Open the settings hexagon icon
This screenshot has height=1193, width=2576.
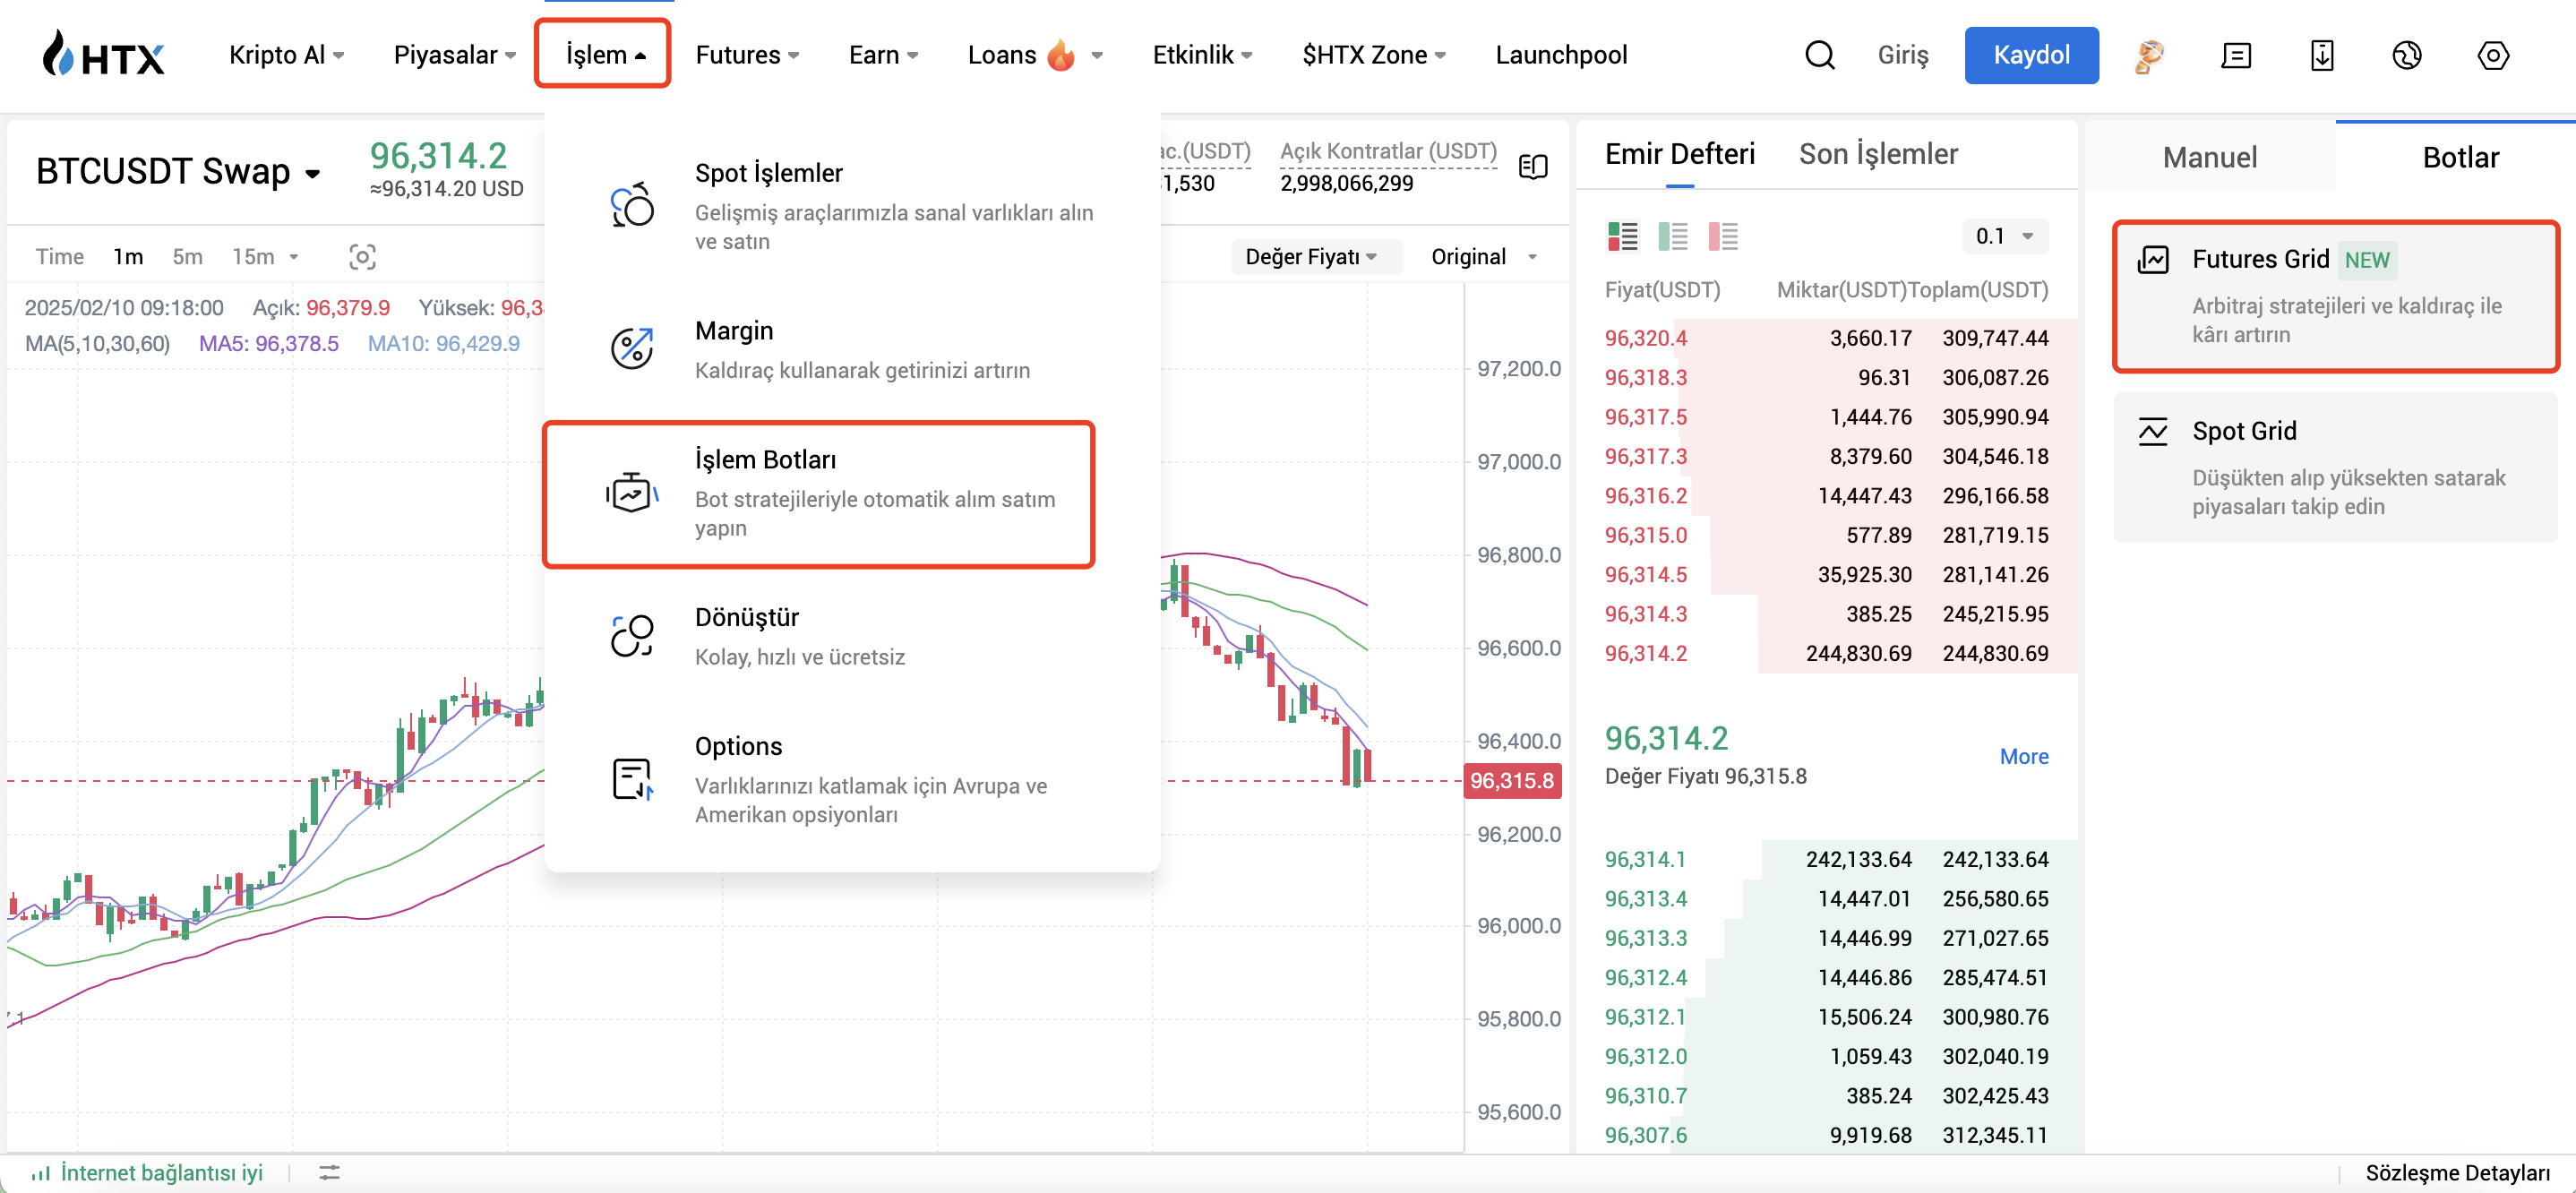pyautogui.click(x=2492, y=56)
